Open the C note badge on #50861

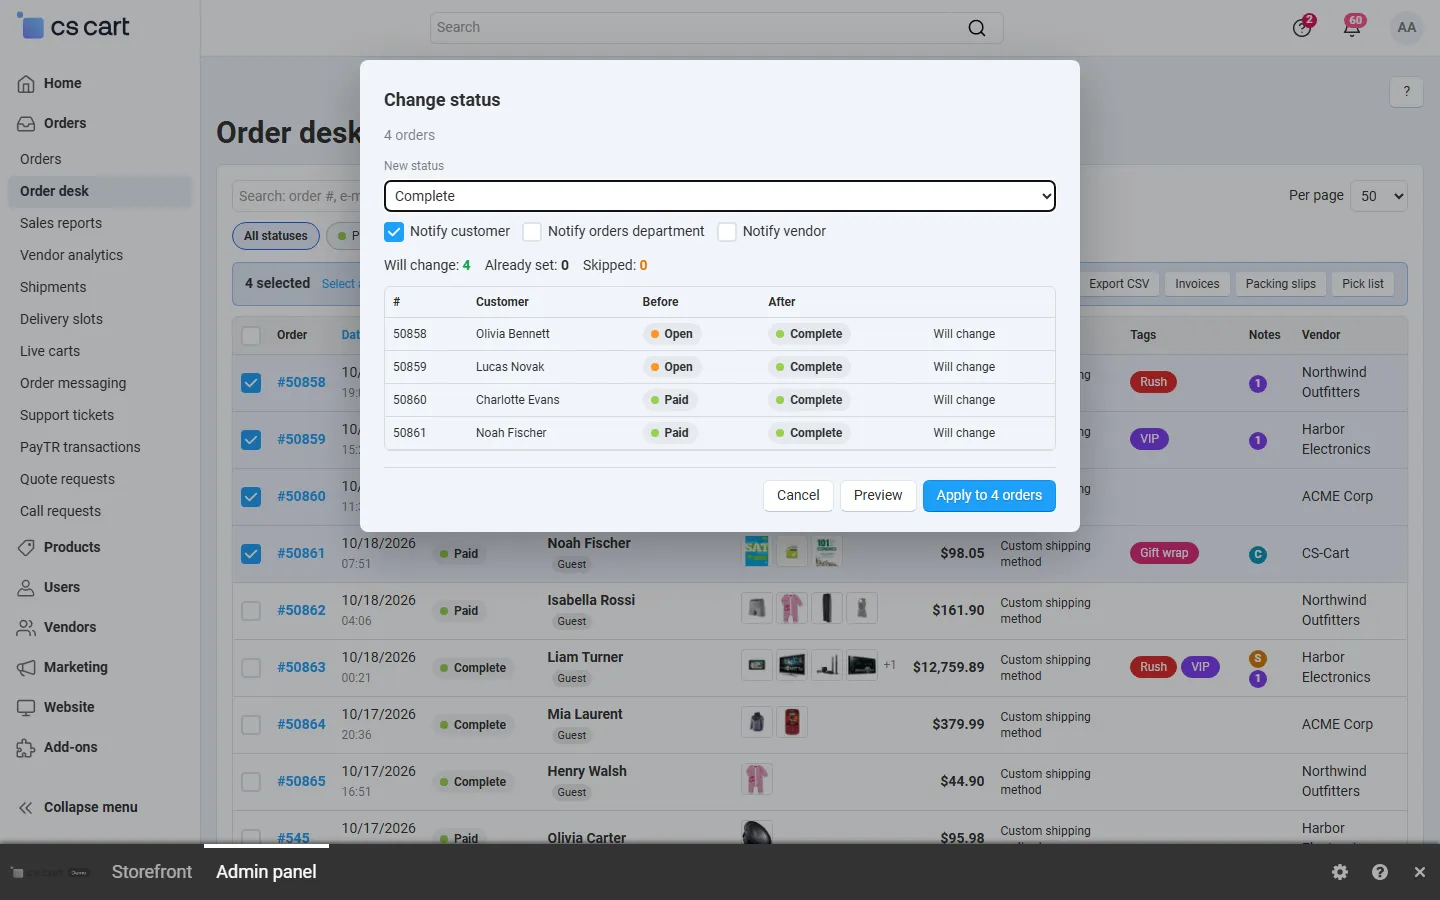[1258, 554]
